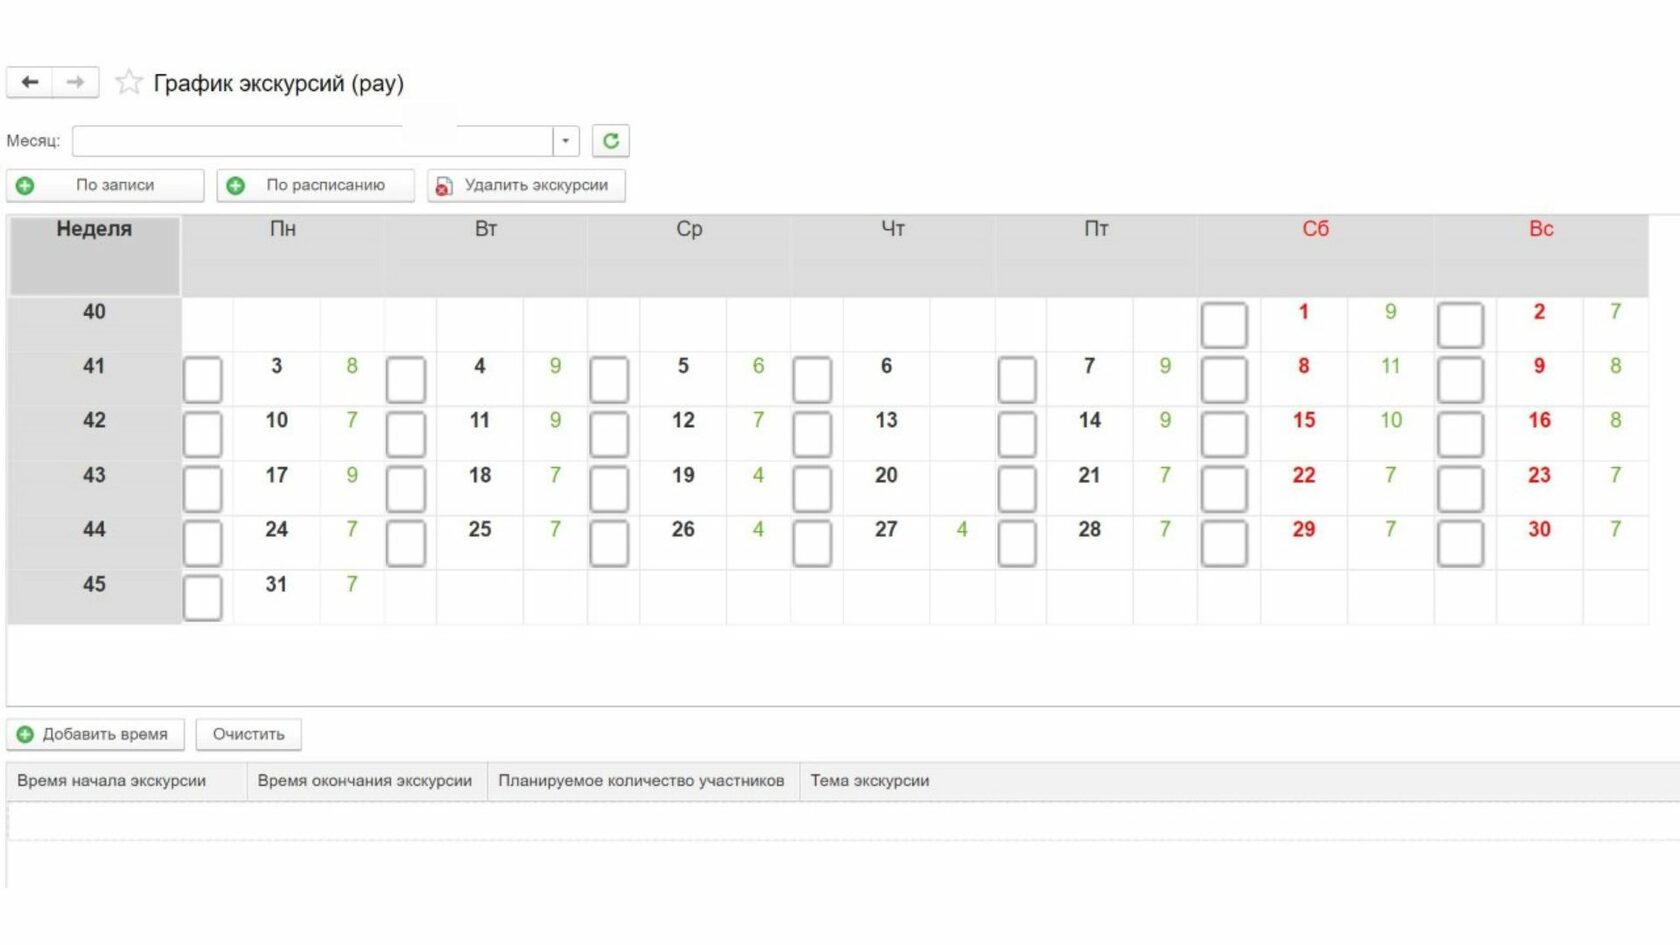The width and height of the screenshot is (1680, 945).
Task: Tick the checkbox for Monday 31
Action: [203, 598]
